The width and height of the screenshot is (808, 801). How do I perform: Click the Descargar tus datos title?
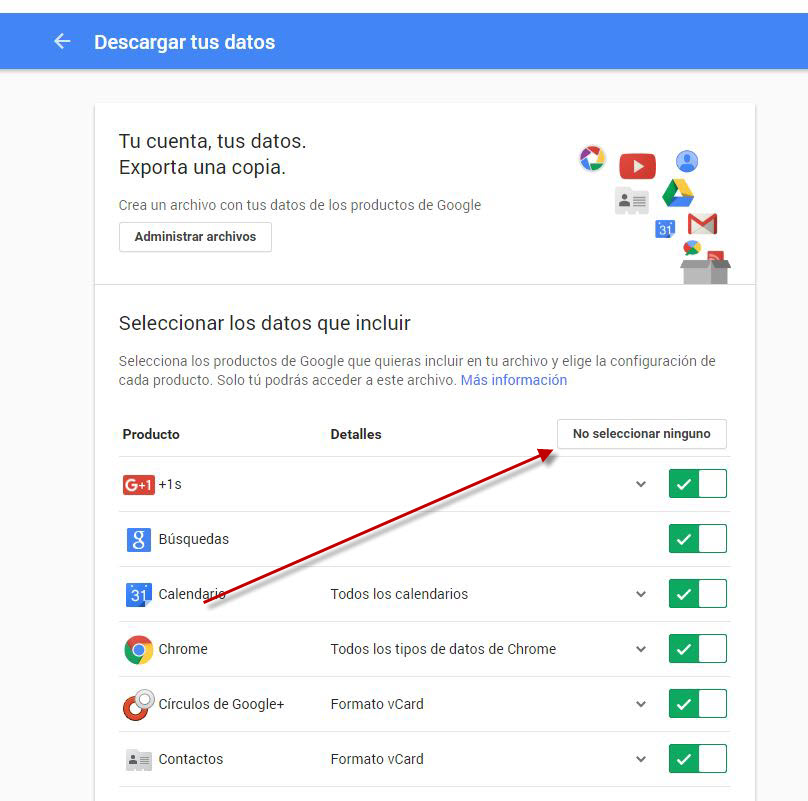click(184, 42)
